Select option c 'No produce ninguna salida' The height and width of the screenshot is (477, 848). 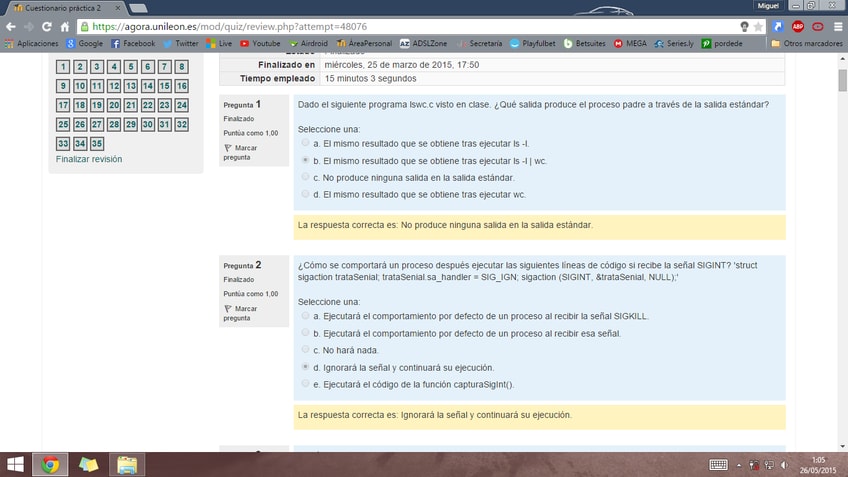click(x=306, y=177)
